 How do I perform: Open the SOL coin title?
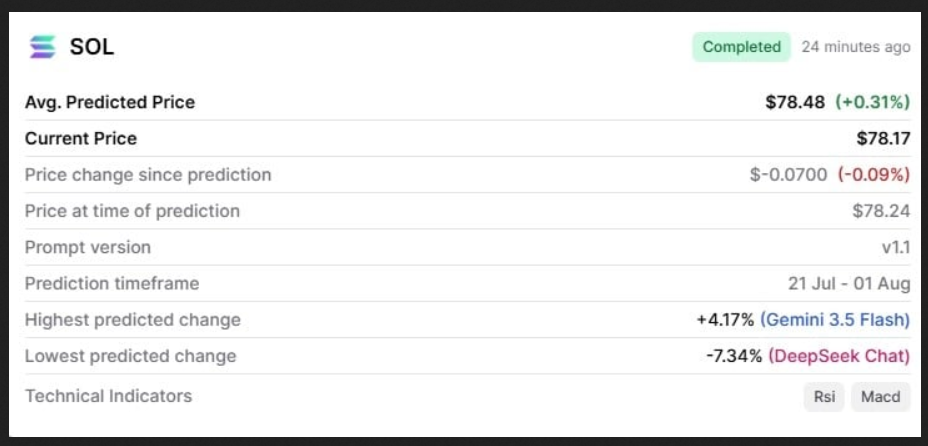pos(92,47)
